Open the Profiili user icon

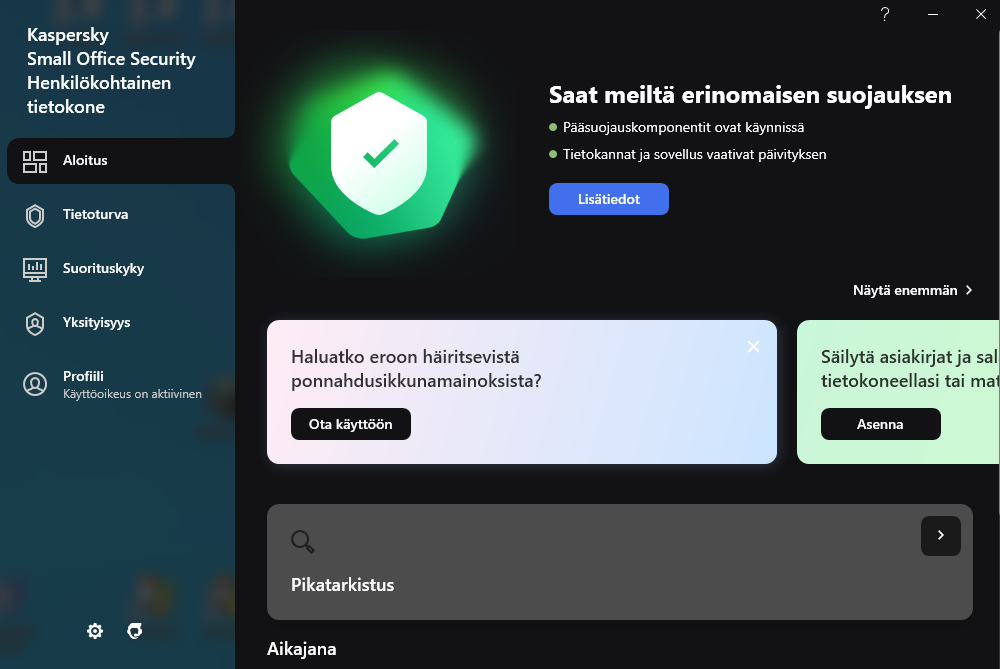point(35,385)
